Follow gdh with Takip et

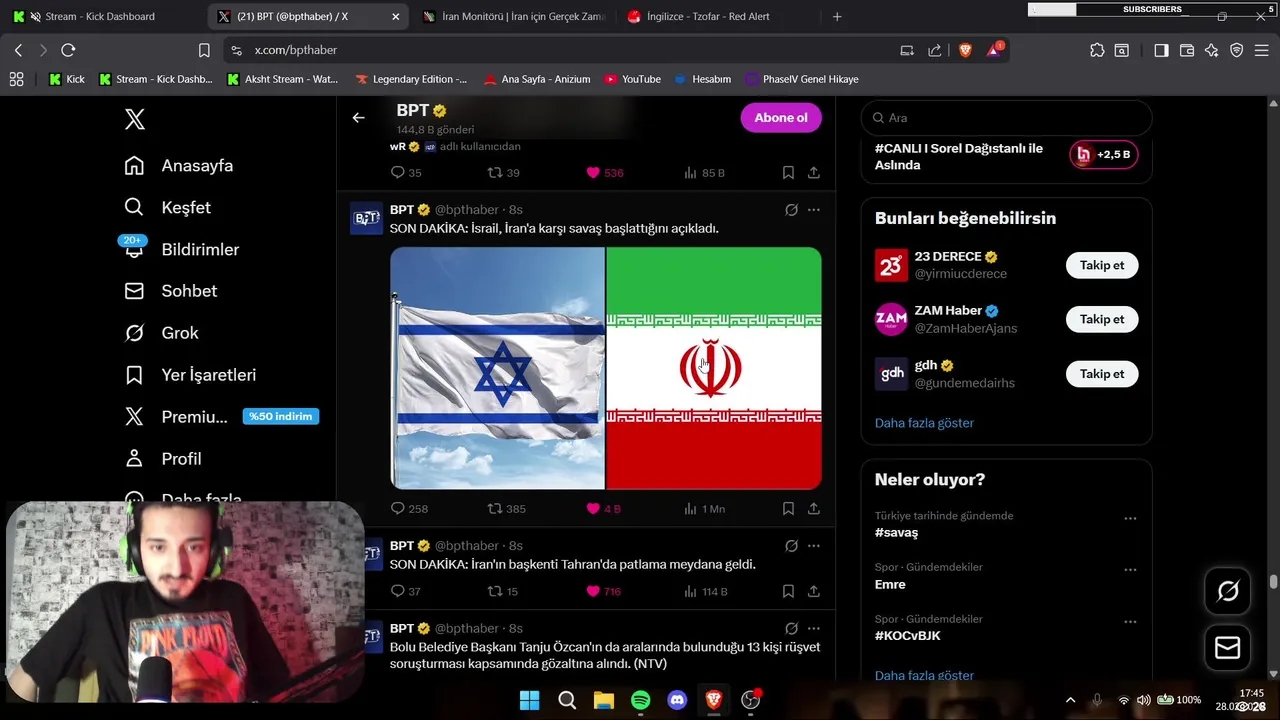(x=1102, y=374)
